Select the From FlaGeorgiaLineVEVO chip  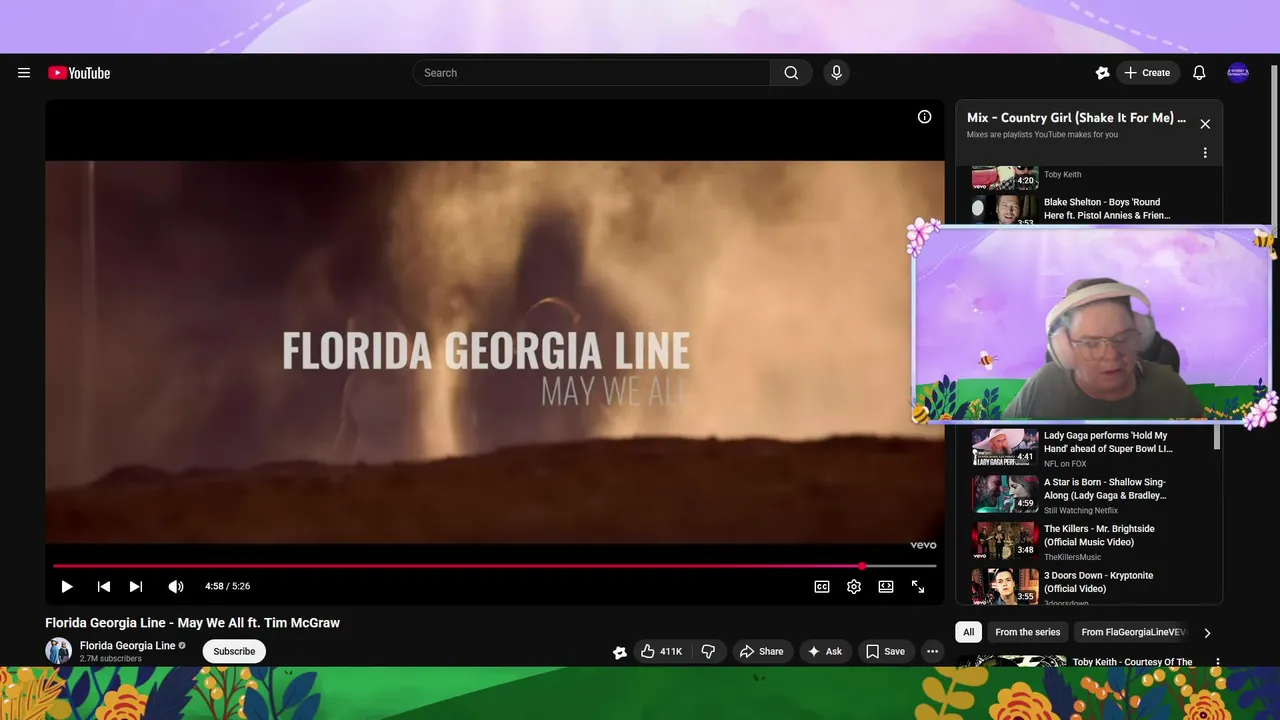point(1133,632)
